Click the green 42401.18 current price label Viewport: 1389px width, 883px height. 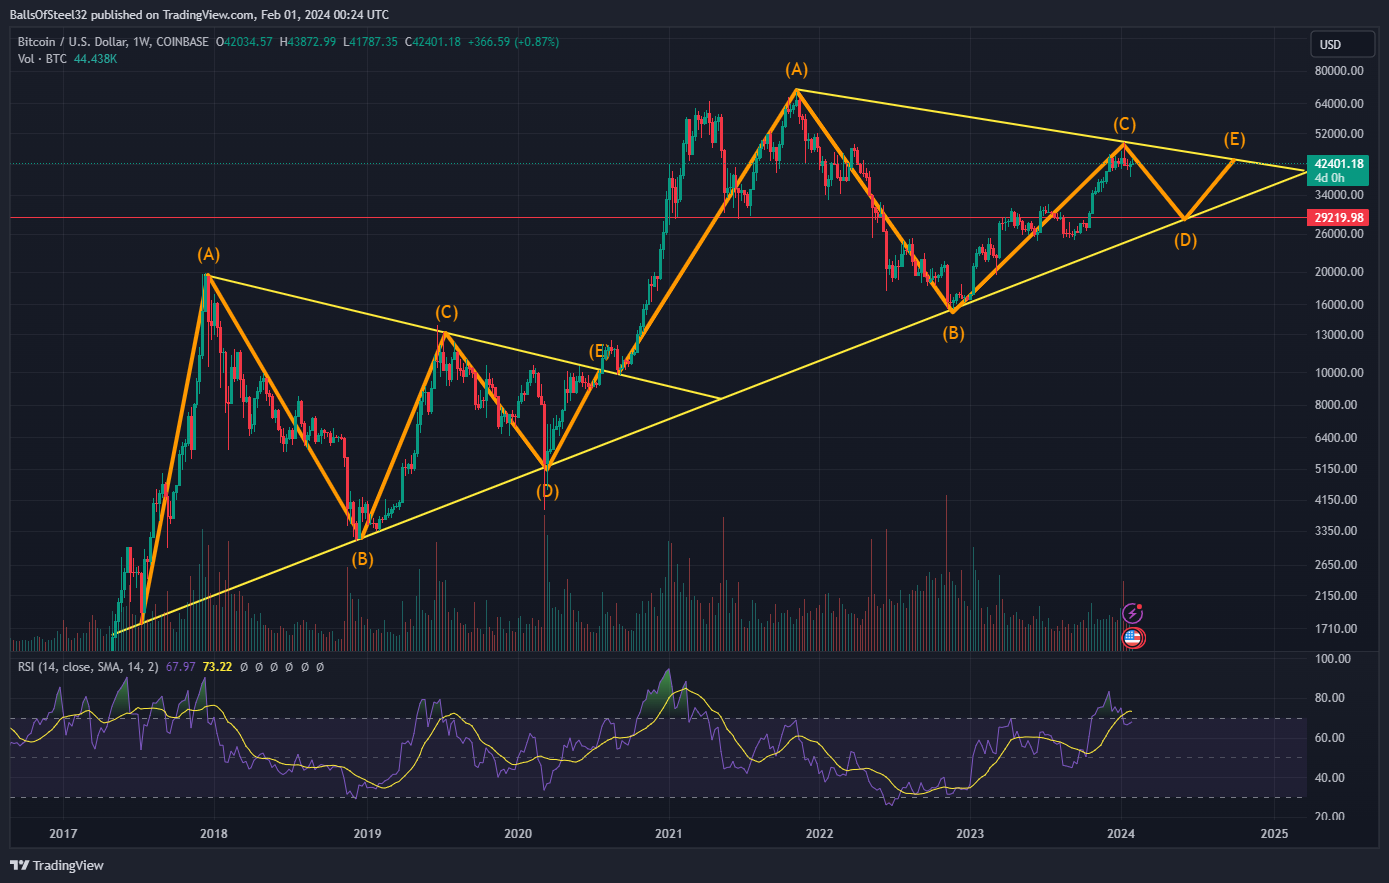pyautogui.click(x=1339, y=163)
